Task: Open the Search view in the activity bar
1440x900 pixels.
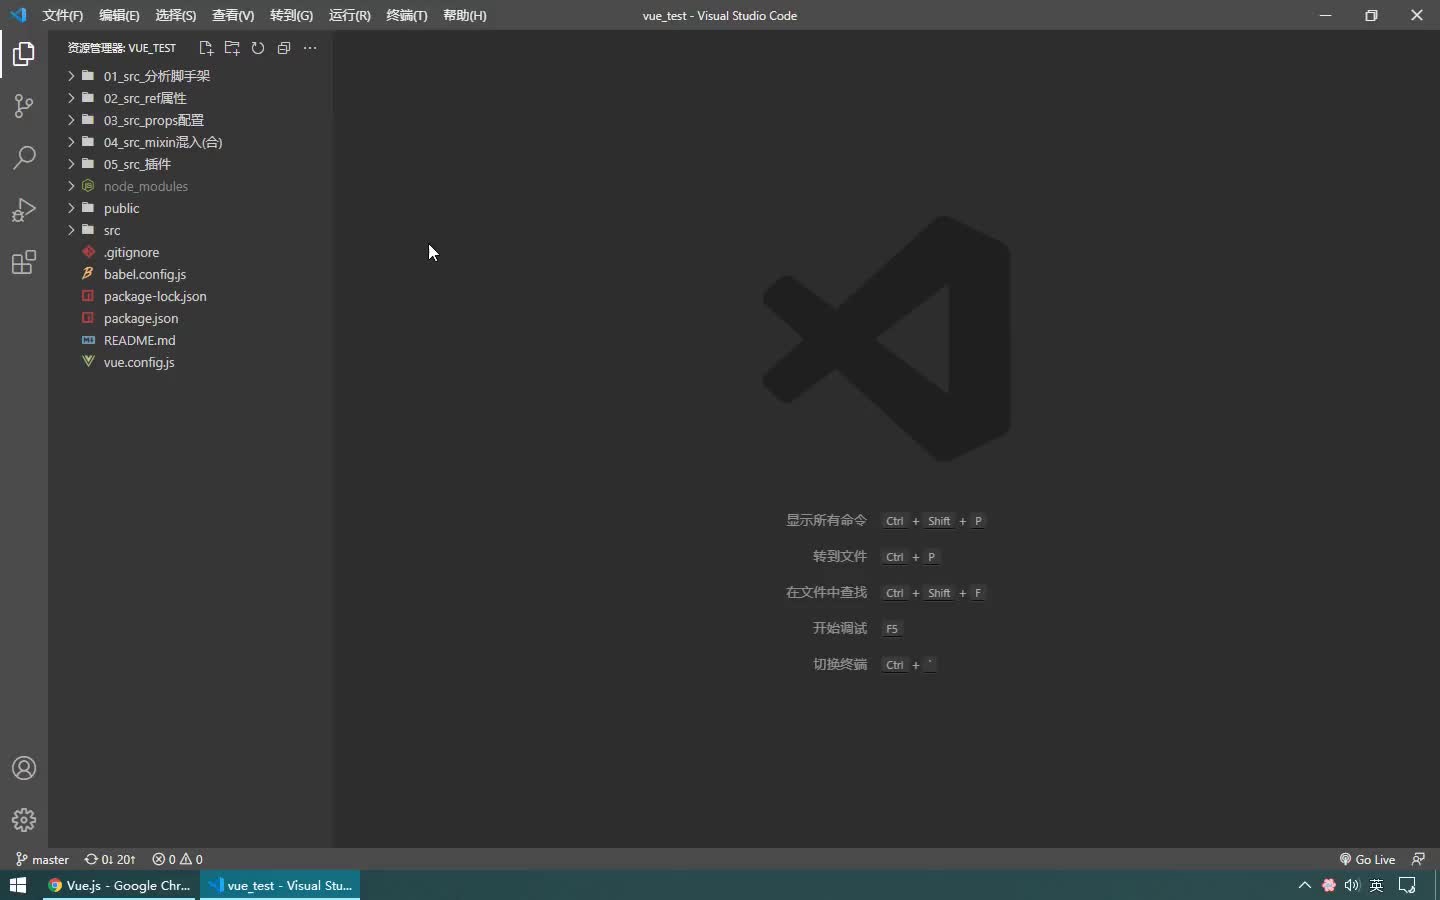Action: tap(24, 158)
